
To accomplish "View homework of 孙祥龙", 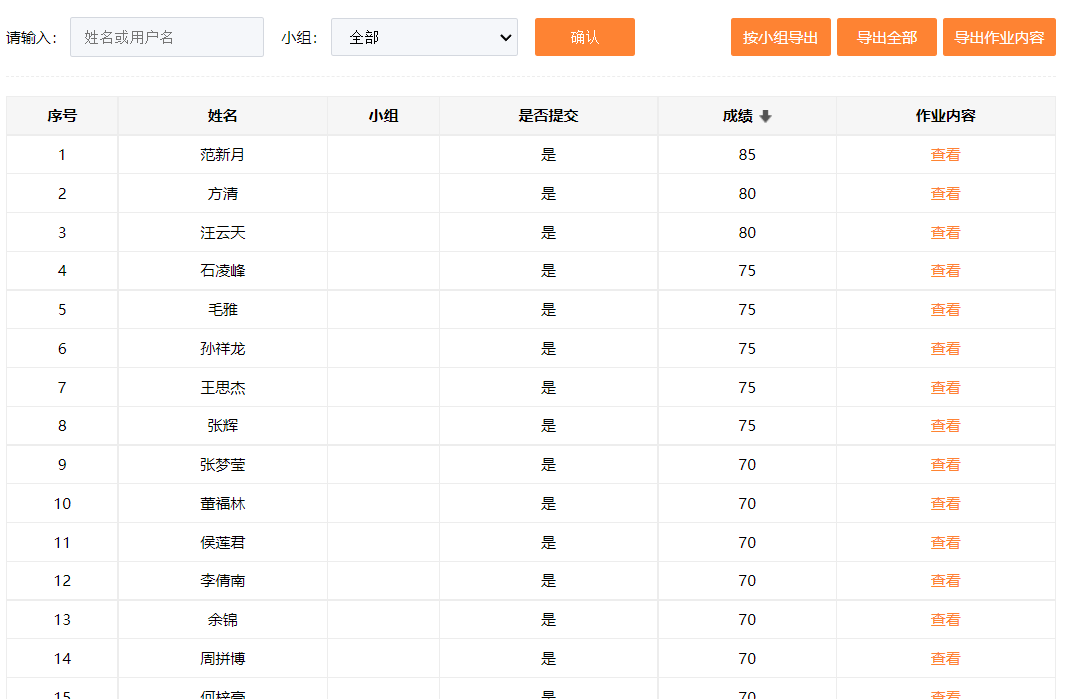I will click(945, 349).
